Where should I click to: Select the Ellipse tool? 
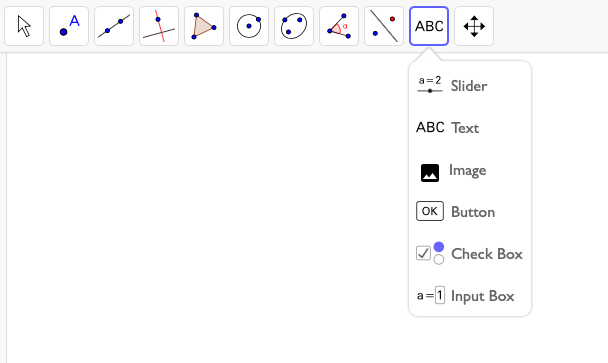pyautogui.click(x=294, y=26)
